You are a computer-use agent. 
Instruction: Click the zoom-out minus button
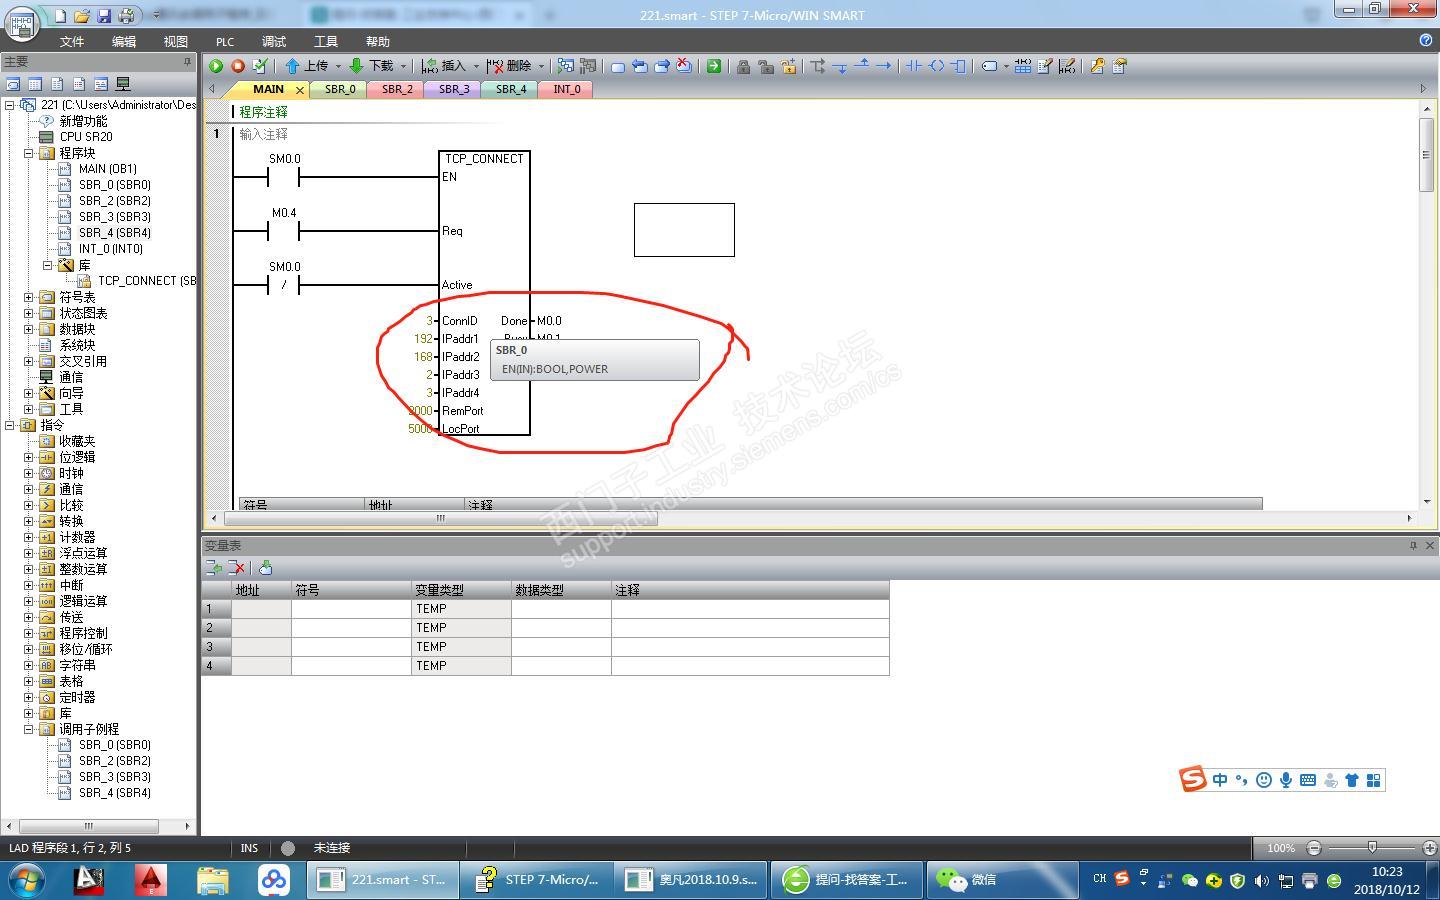point(1314,848)
